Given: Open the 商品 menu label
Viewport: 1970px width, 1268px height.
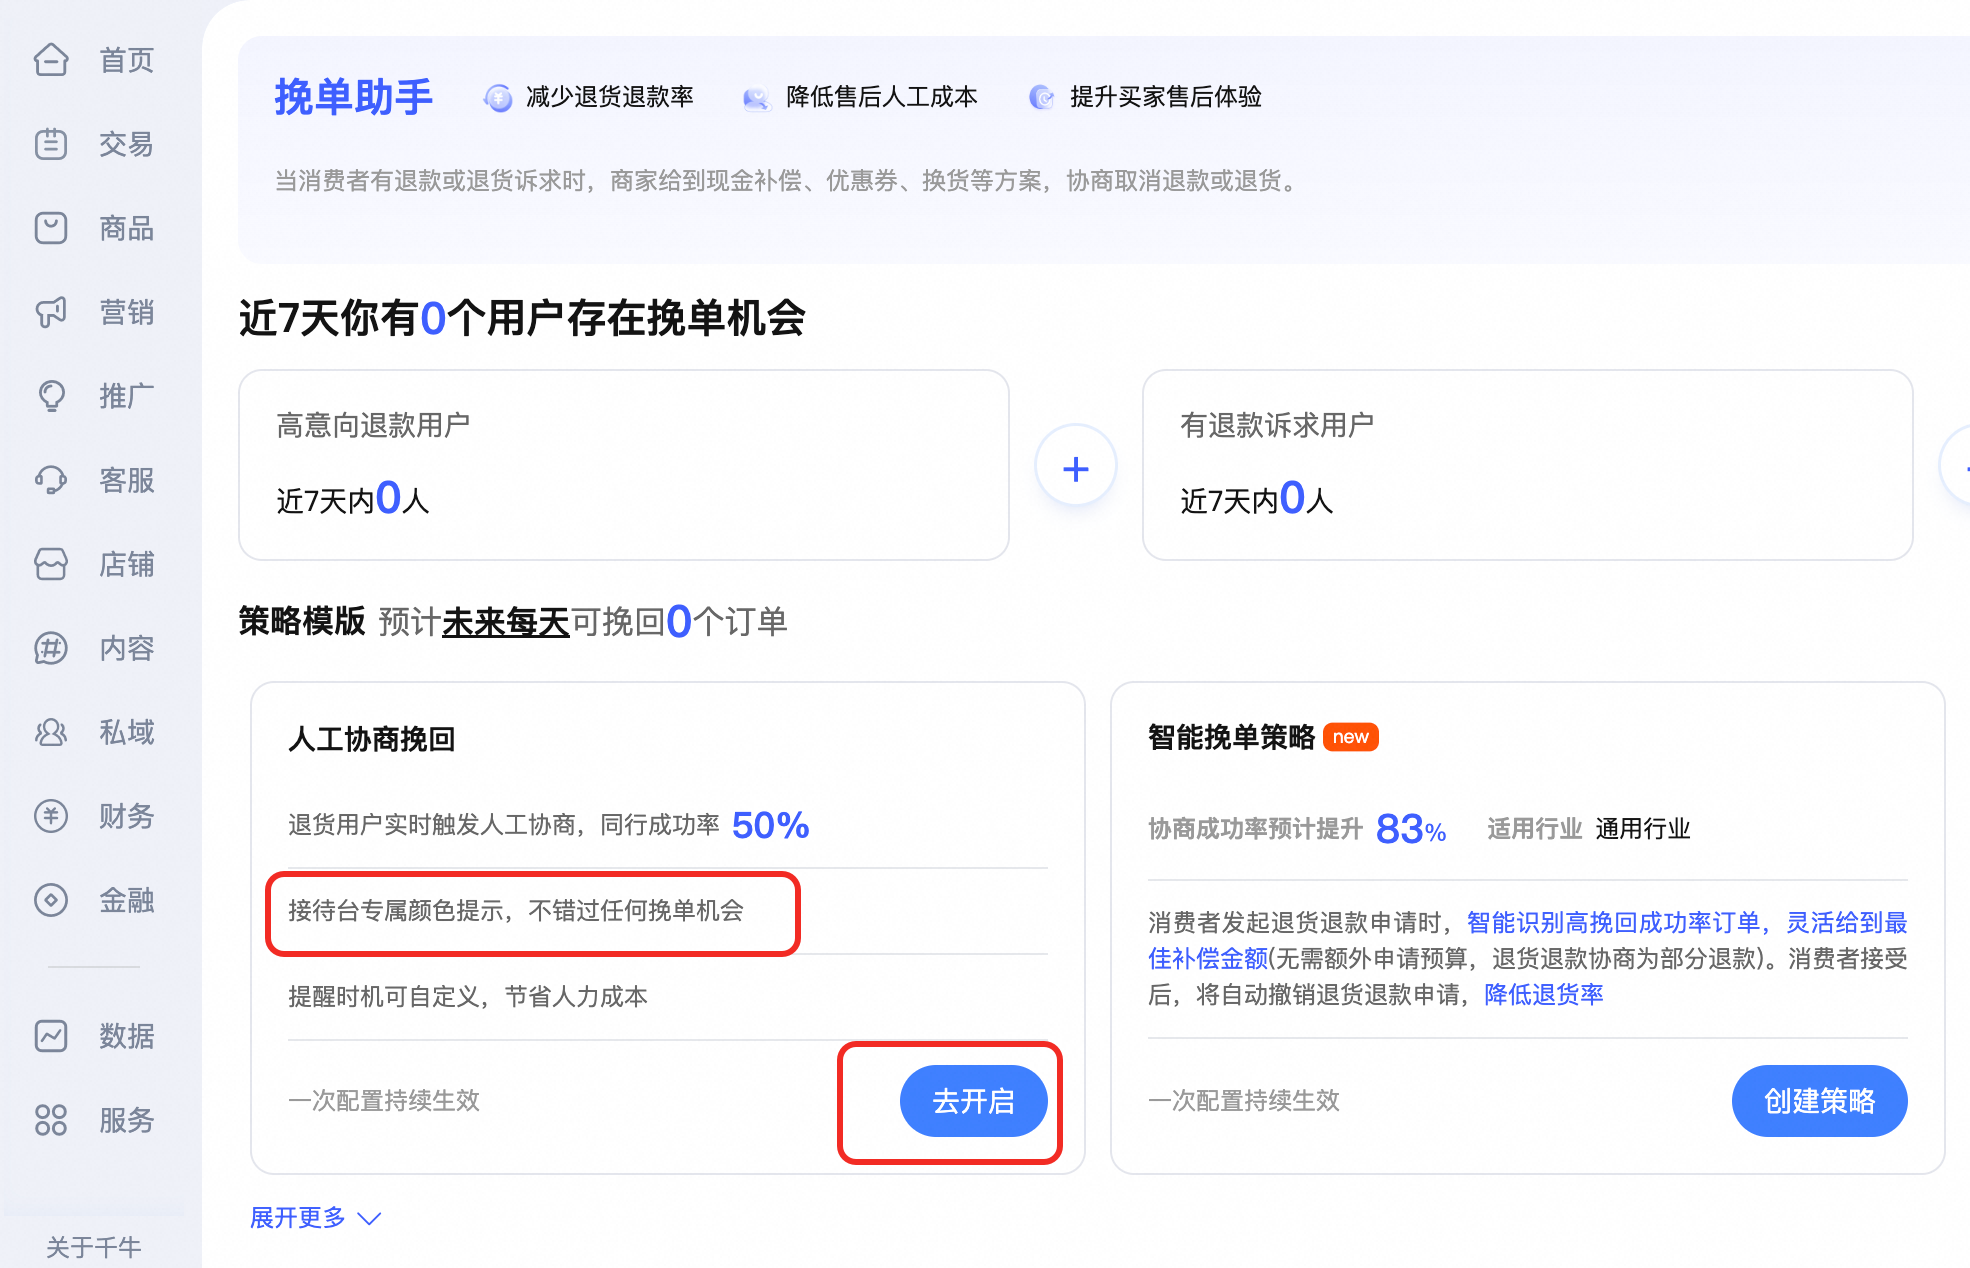Looking at the screenshot, I should coord(127,228).
